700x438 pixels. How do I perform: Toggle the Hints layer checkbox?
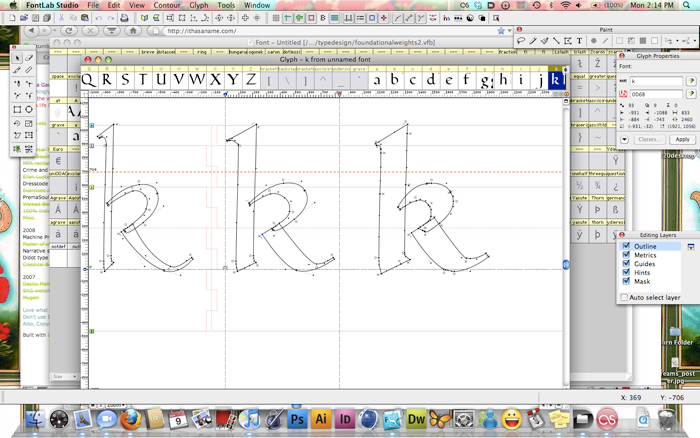pos(626,272)
